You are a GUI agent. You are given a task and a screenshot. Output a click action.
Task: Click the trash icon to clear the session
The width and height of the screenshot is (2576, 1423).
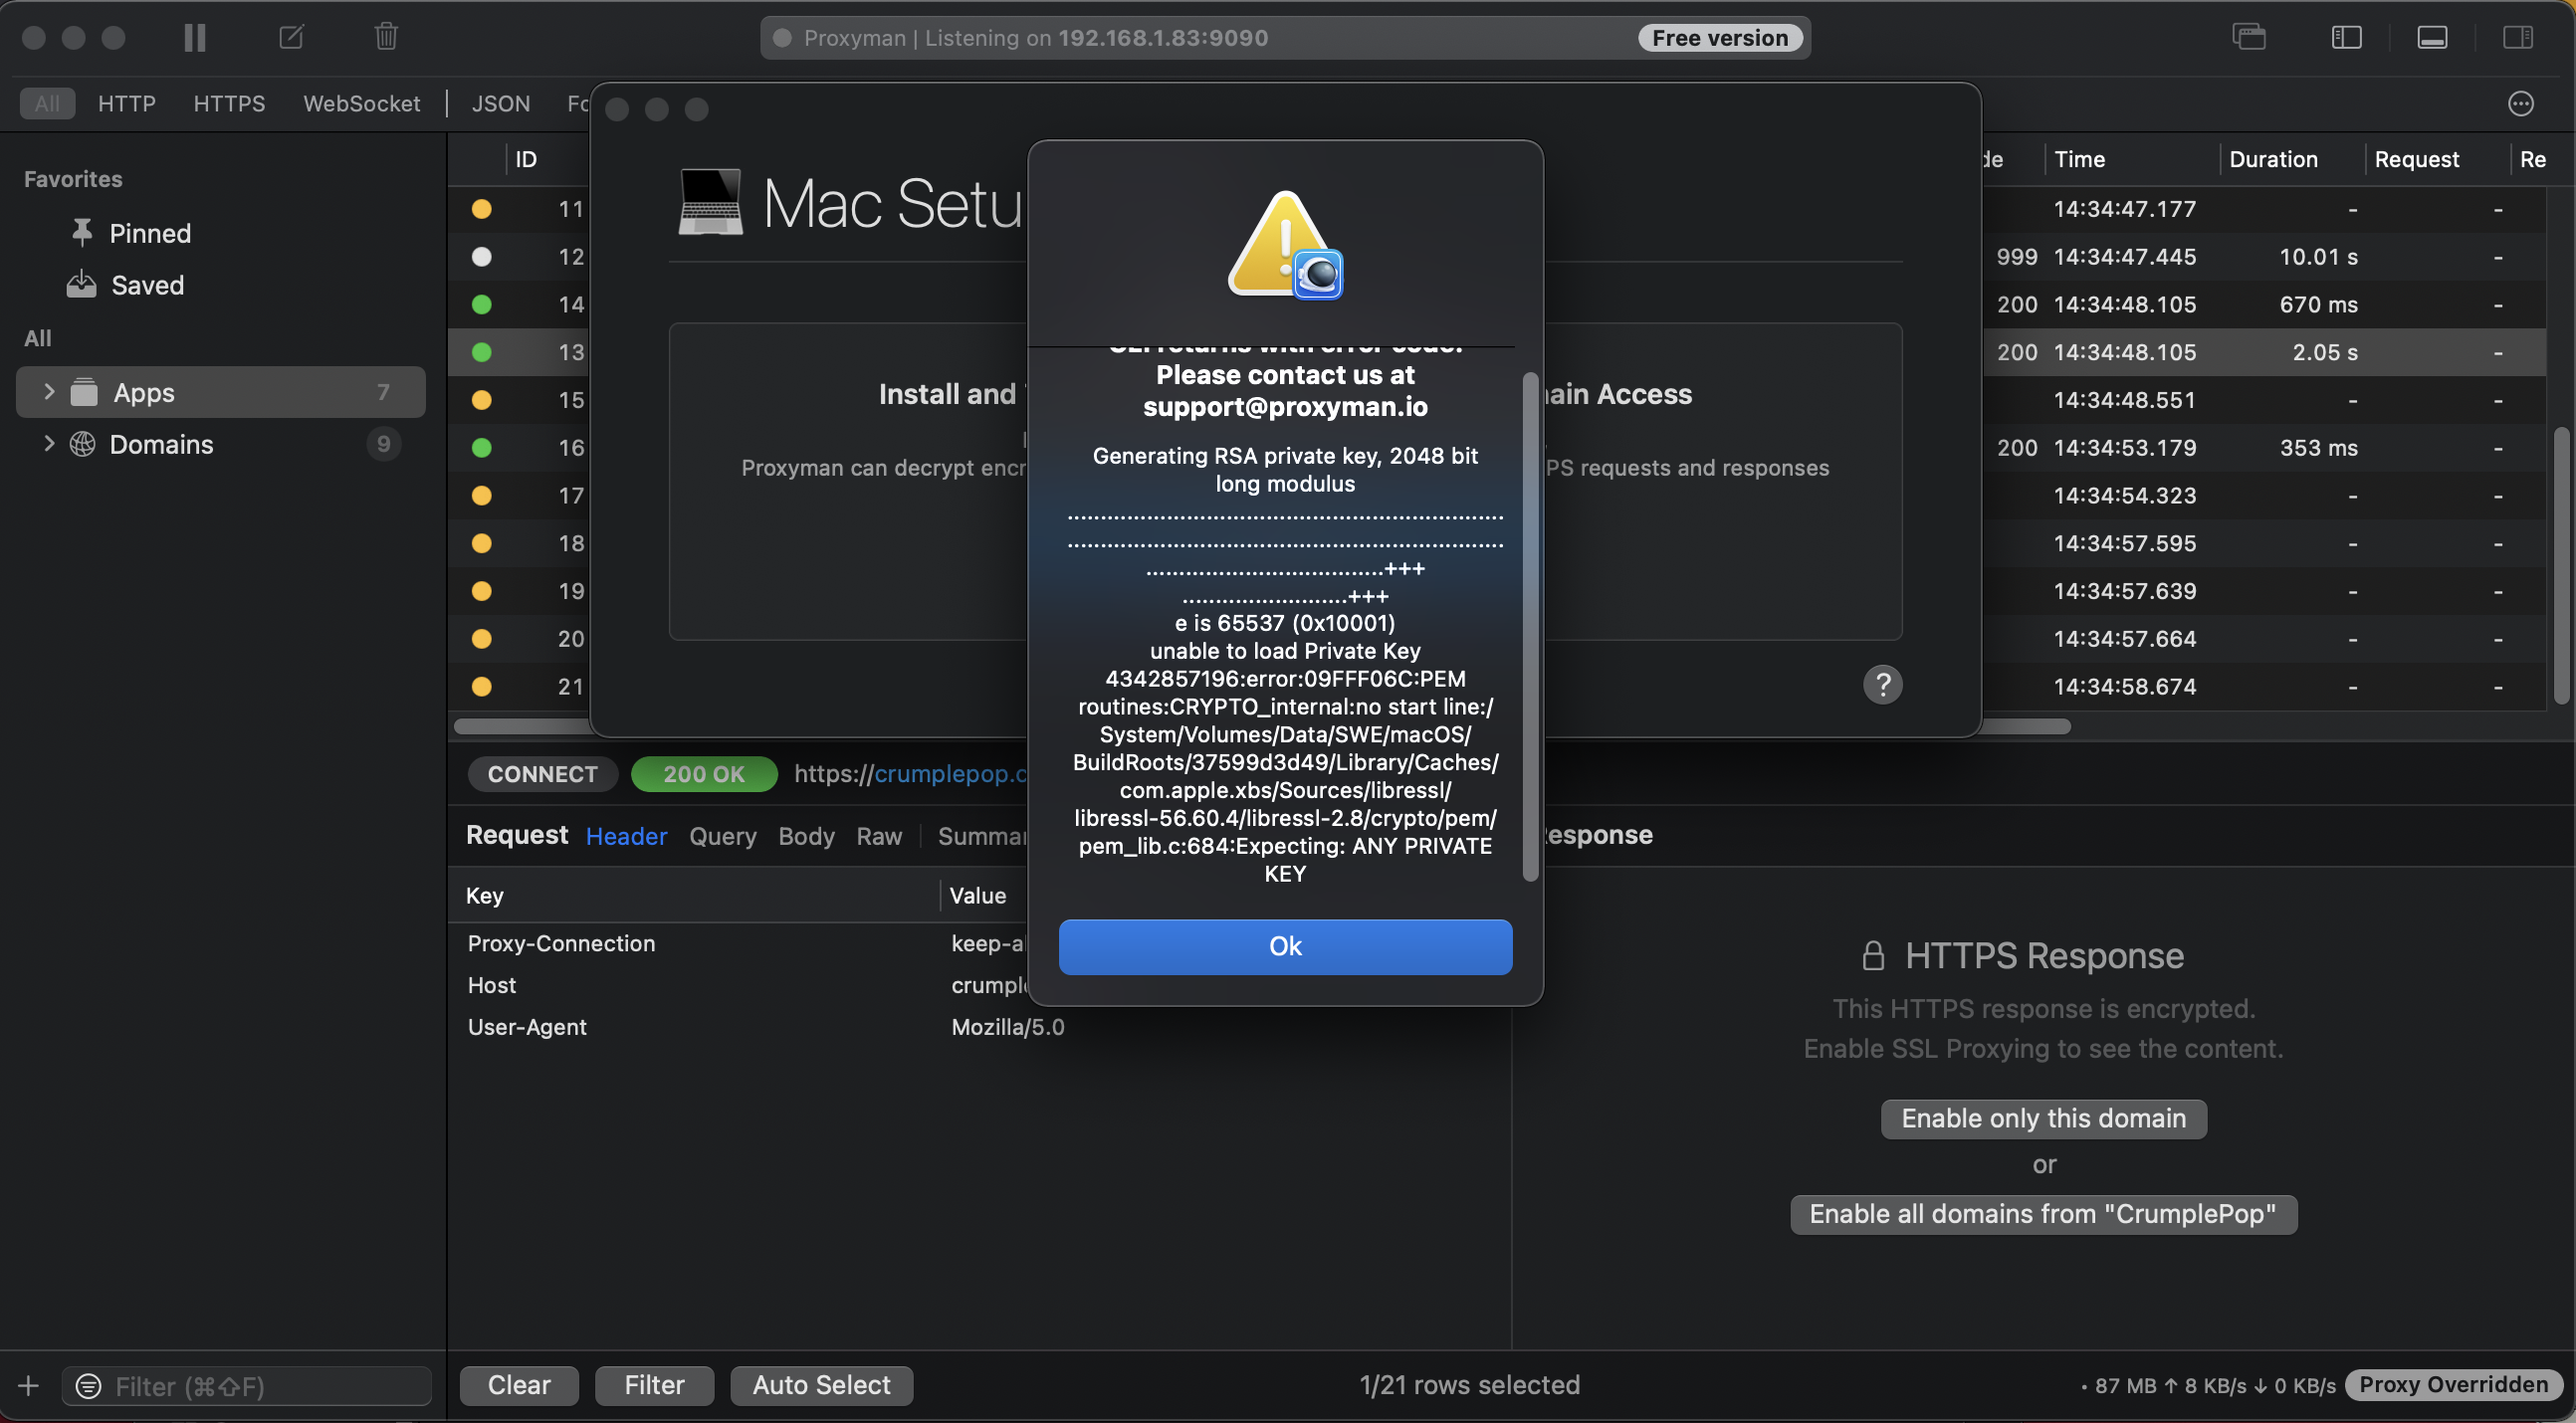[386, 37]
